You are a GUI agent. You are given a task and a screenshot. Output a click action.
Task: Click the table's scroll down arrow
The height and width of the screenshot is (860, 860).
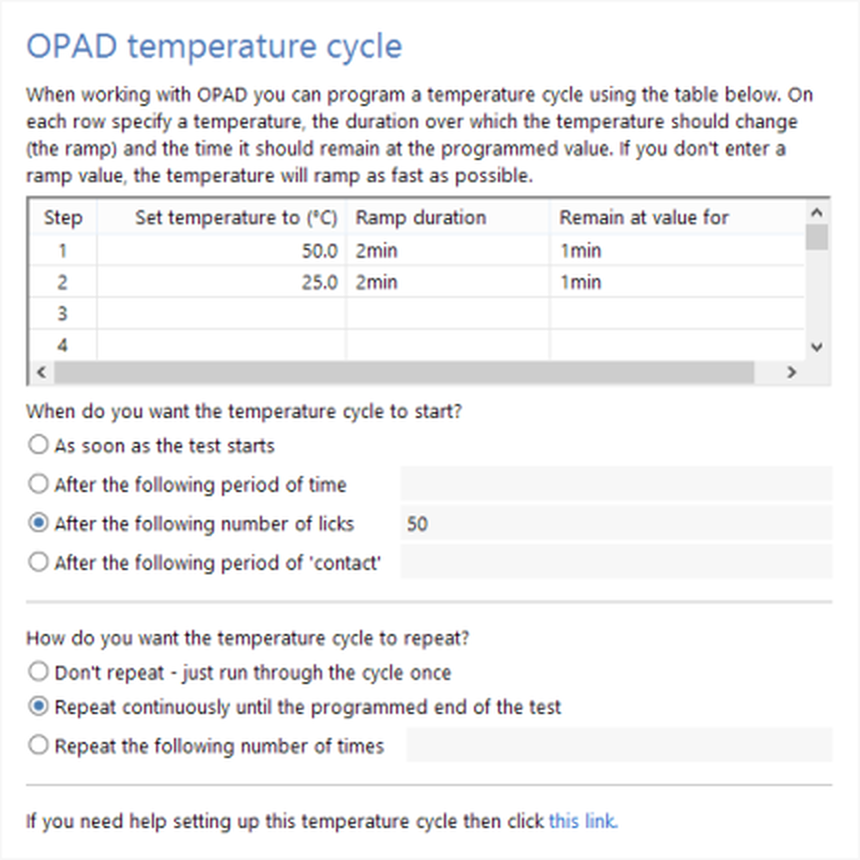coord(816,346)
